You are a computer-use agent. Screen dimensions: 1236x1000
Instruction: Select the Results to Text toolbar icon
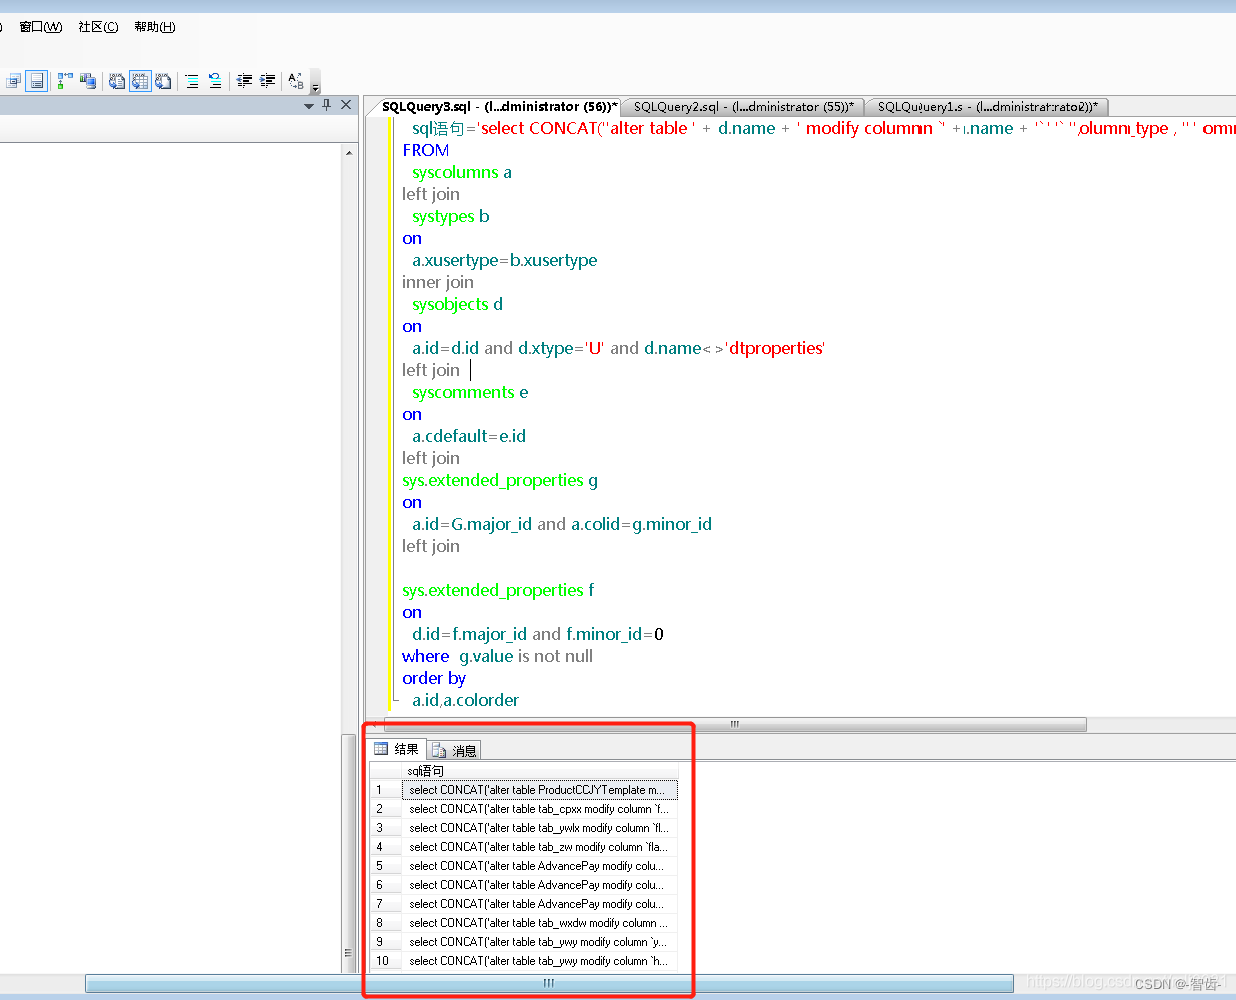(117, 81)
